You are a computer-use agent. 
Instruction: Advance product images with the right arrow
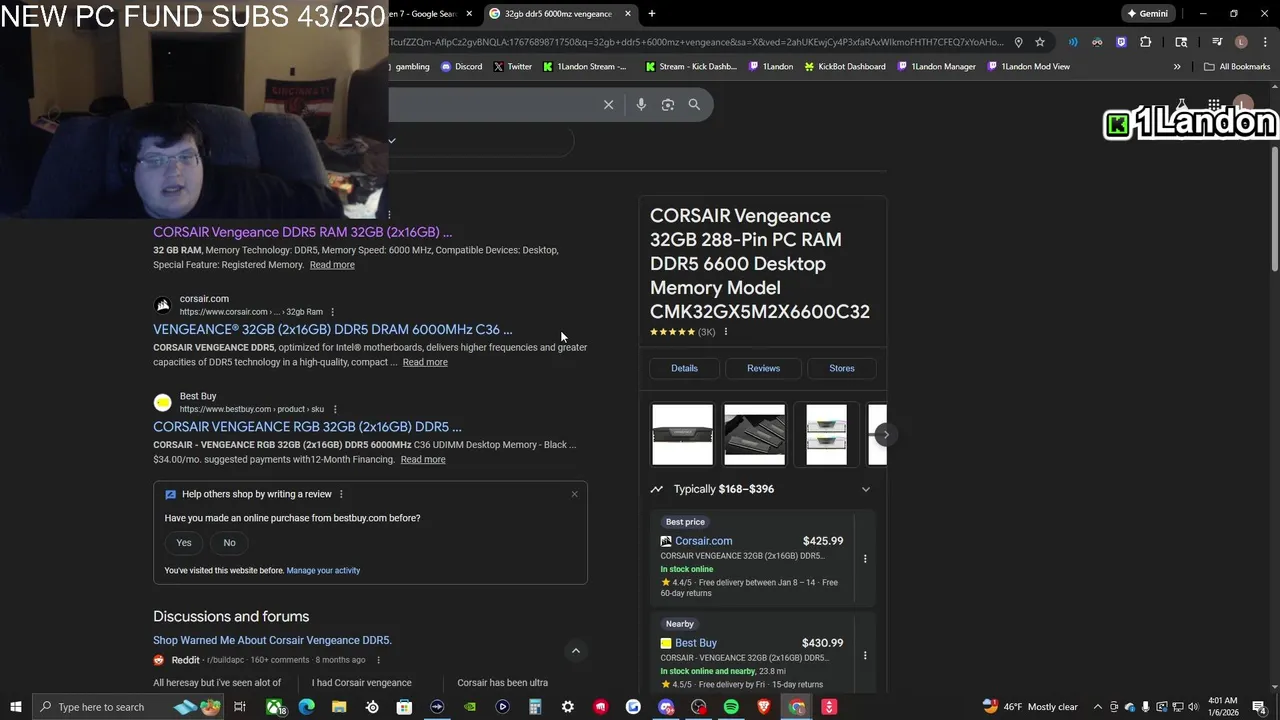[885, 434]
